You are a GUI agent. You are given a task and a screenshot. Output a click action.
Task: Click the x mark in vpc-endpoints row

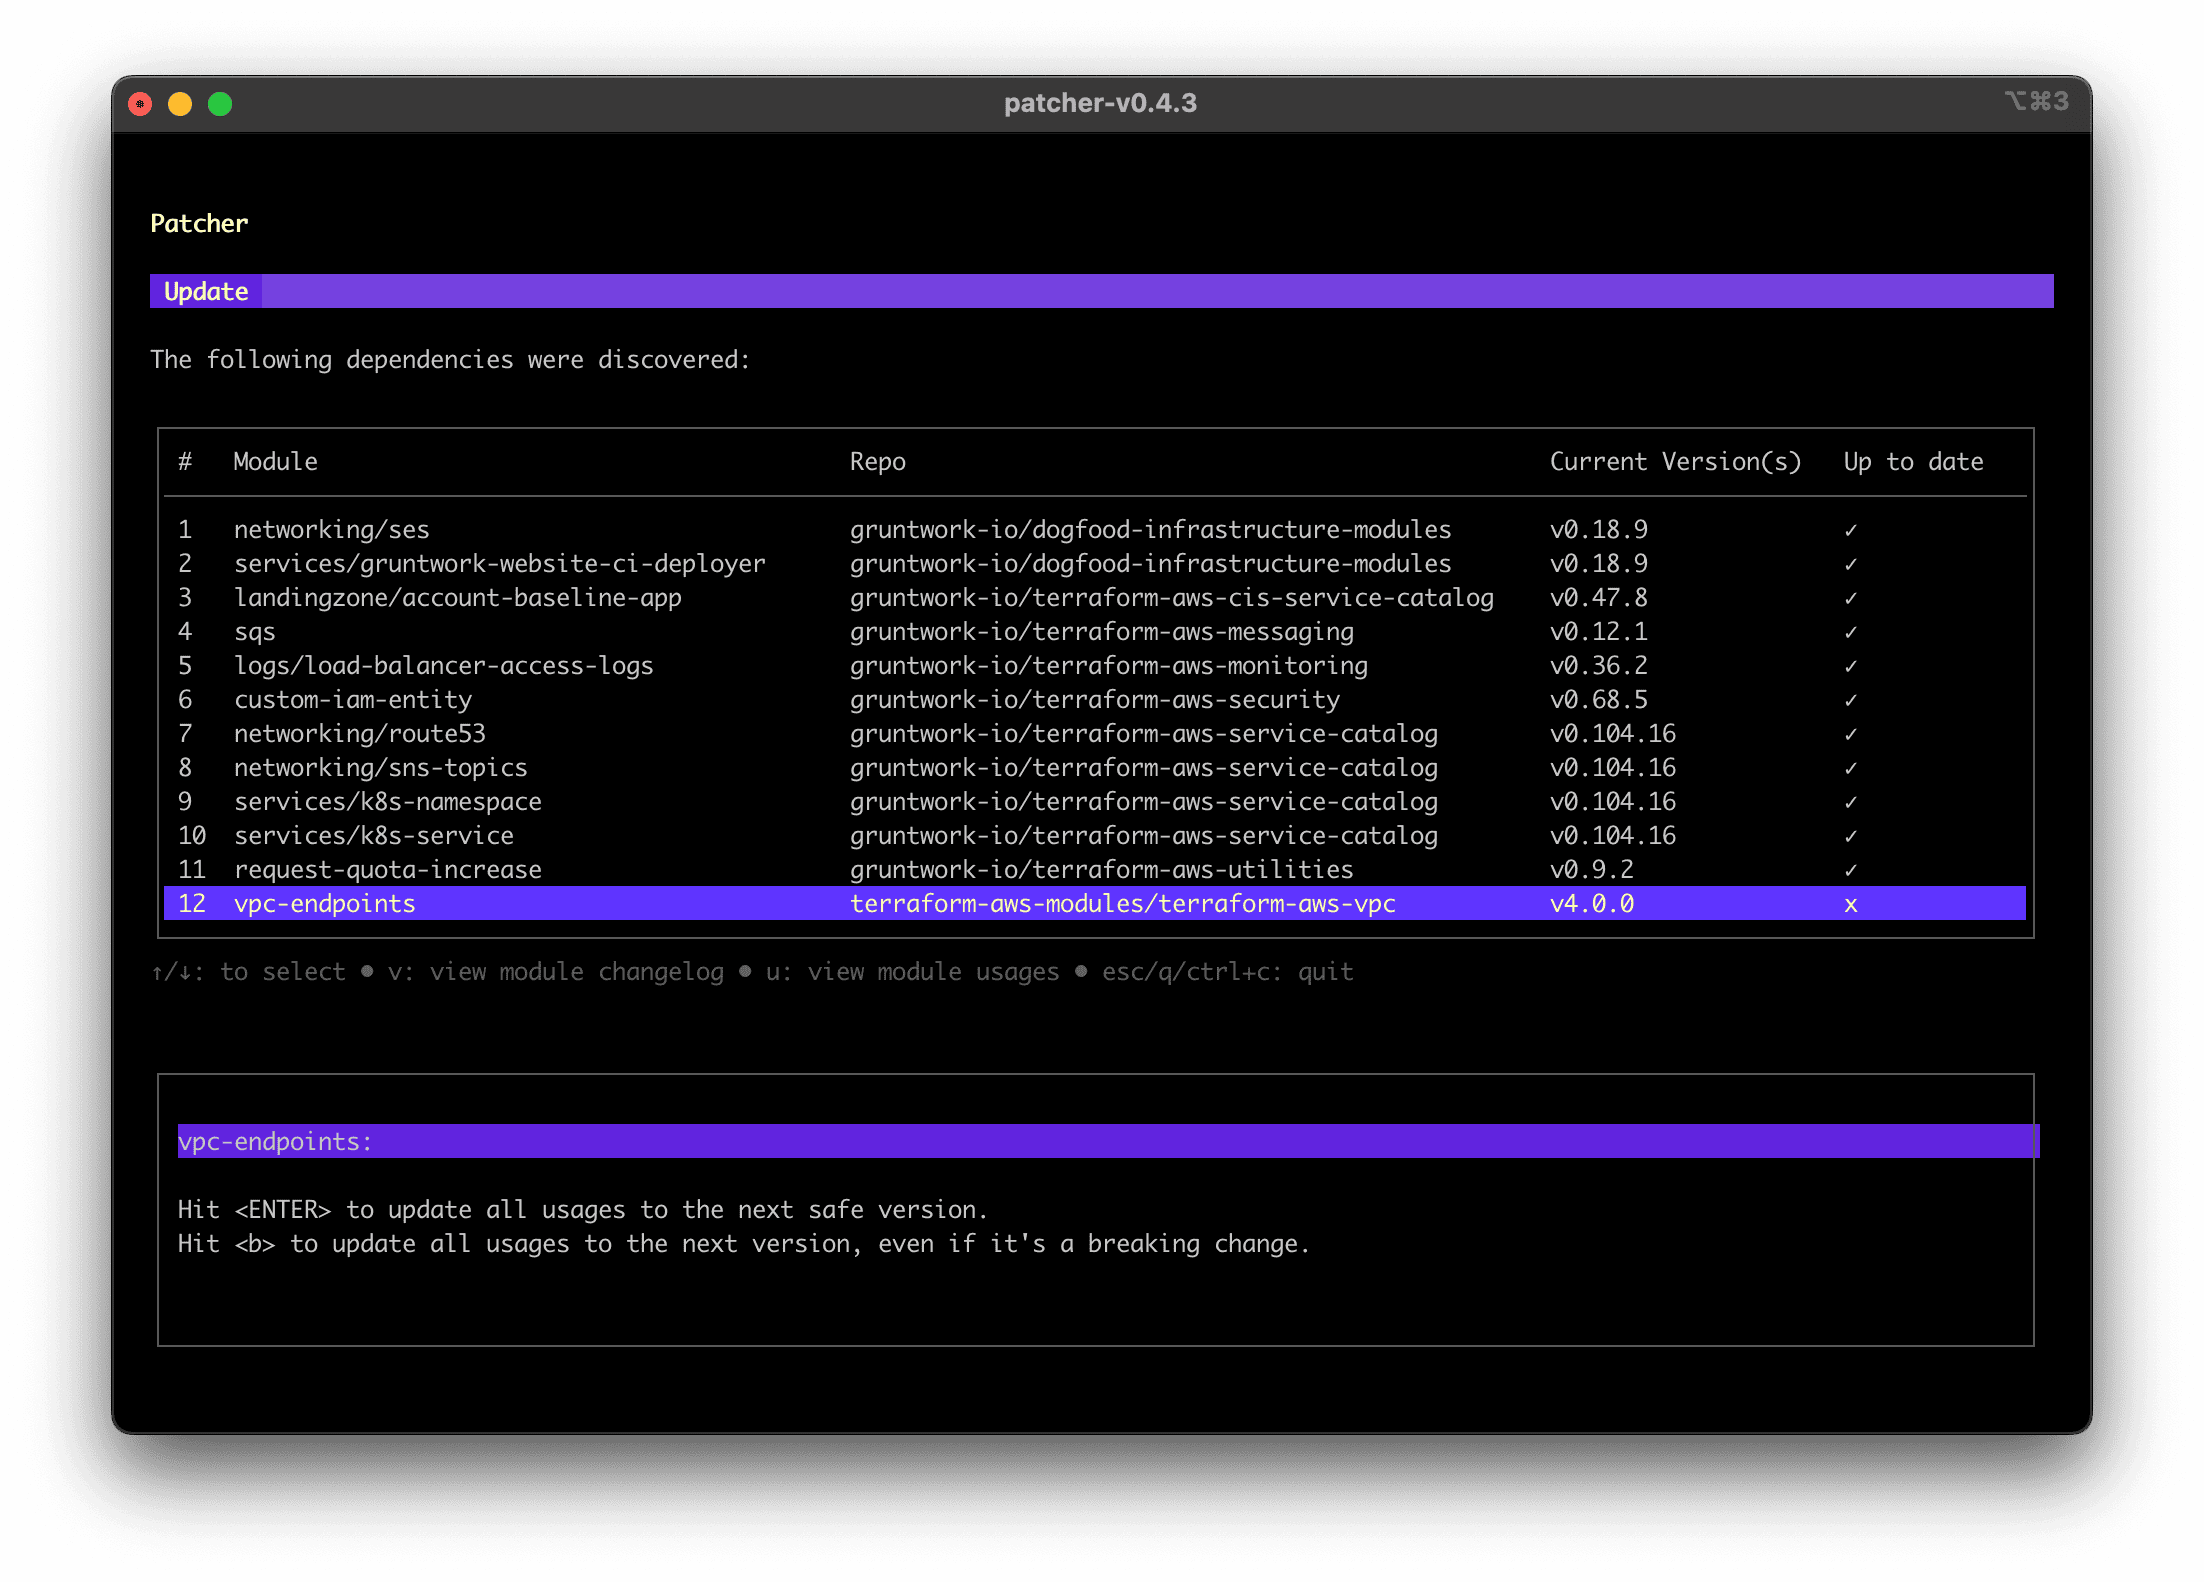pos(1850,905)
